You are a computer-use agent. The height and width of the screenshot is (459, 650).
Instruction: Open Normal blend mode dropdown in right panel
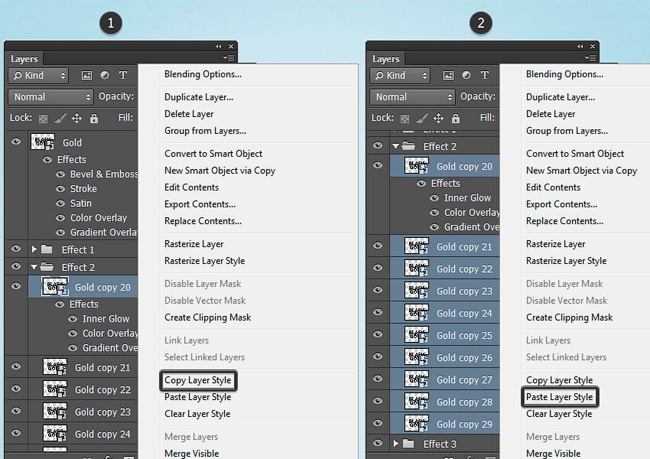[x=412, y=97]
